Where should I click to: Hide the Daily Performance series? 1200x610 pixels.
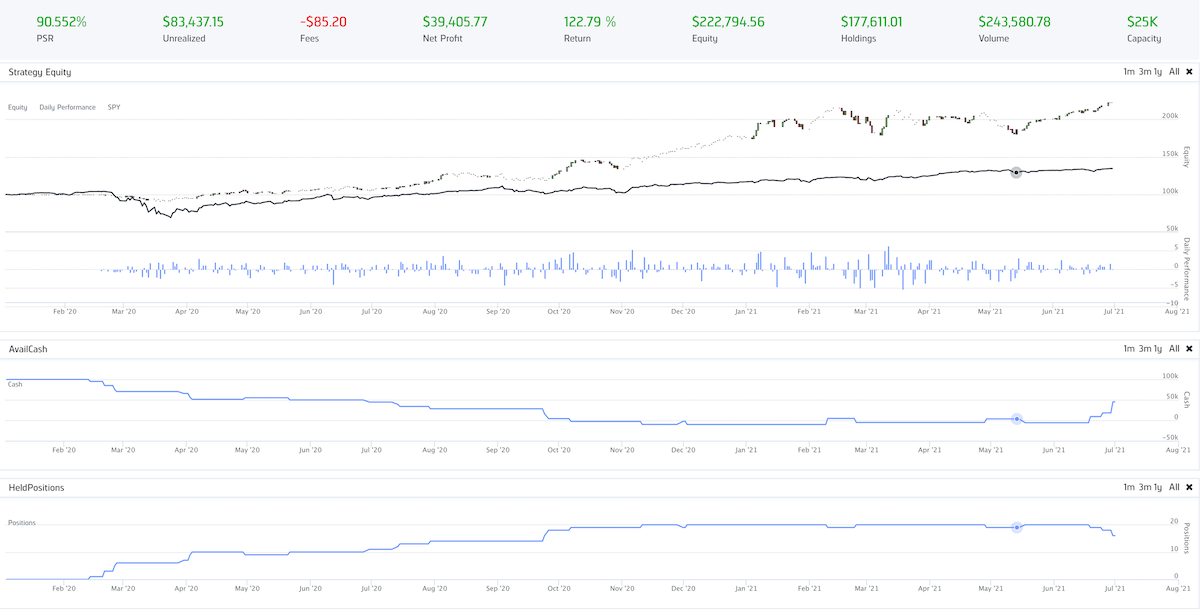coord(67,107)
